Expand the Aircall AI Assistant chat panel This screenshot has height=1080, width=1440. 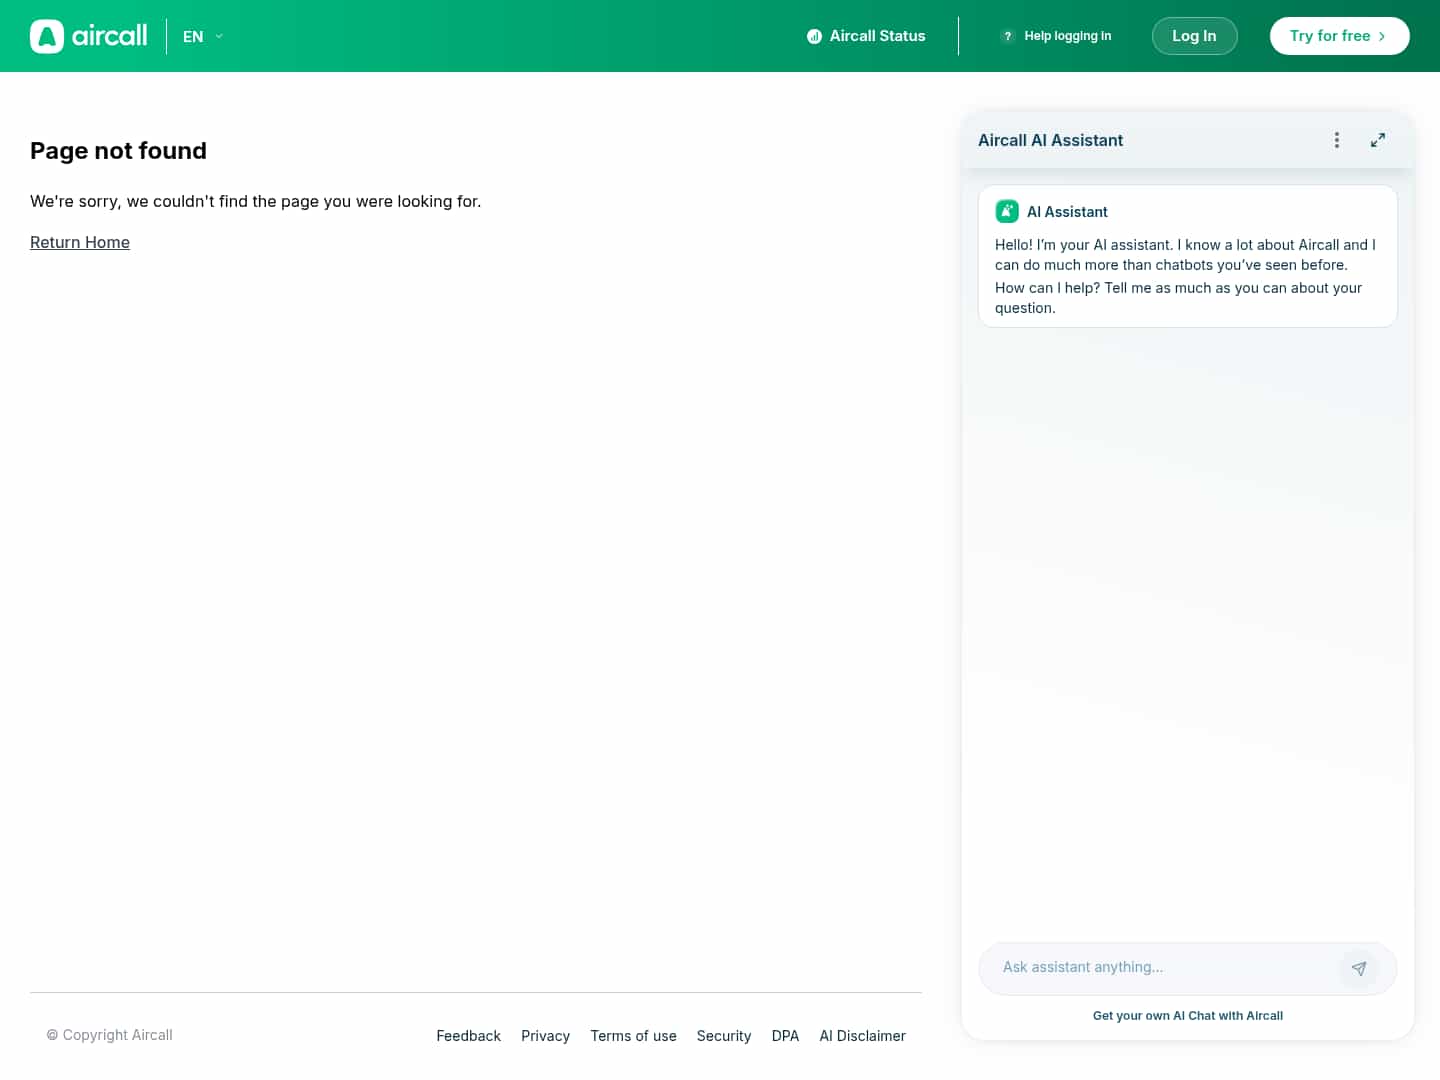click(x=1378, y=140)
